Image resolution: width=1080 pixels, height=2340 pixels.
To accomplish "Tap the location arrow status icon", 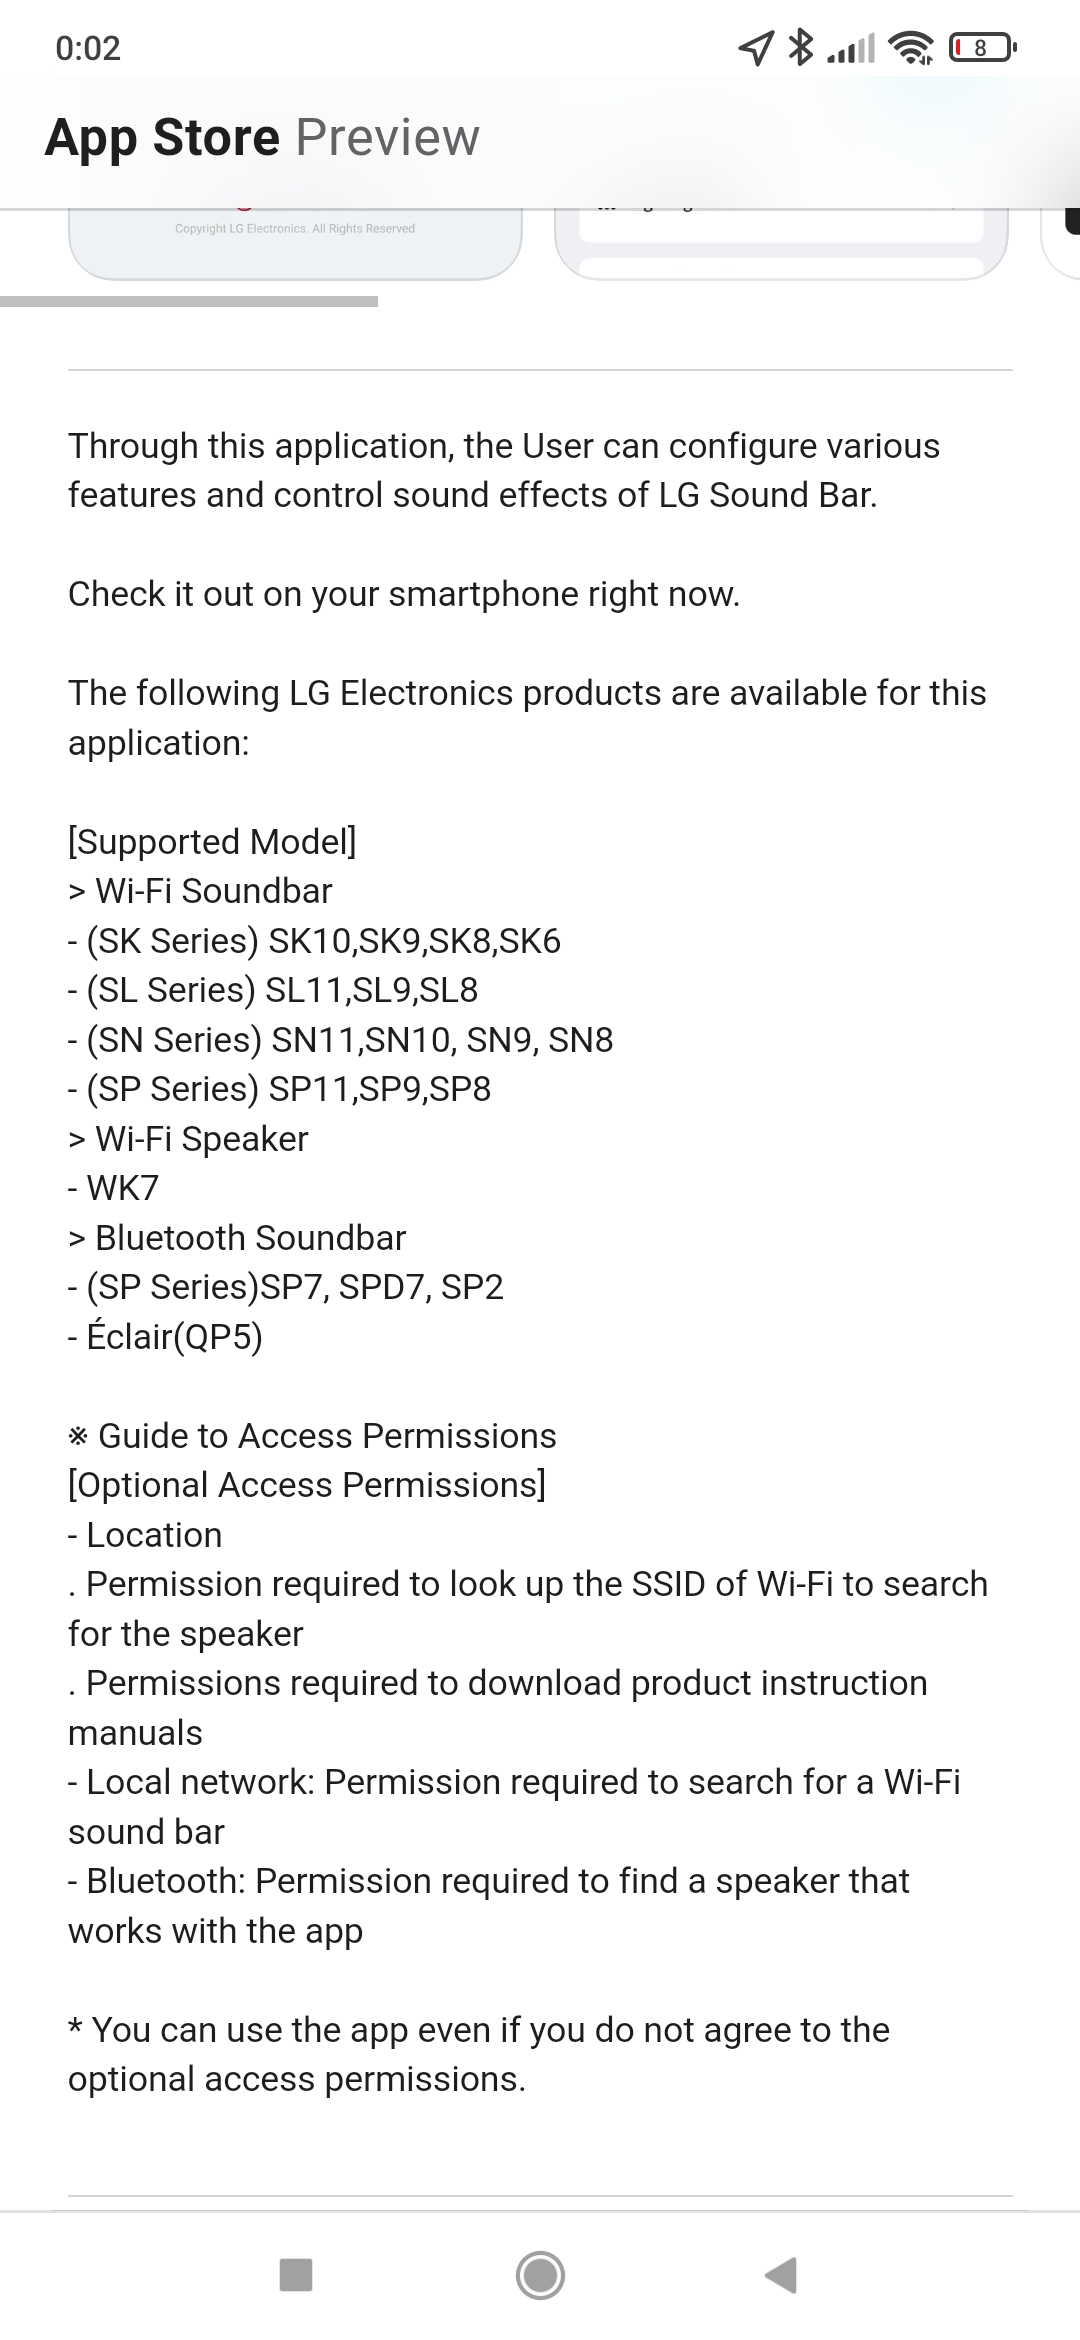I will point(756,47).
